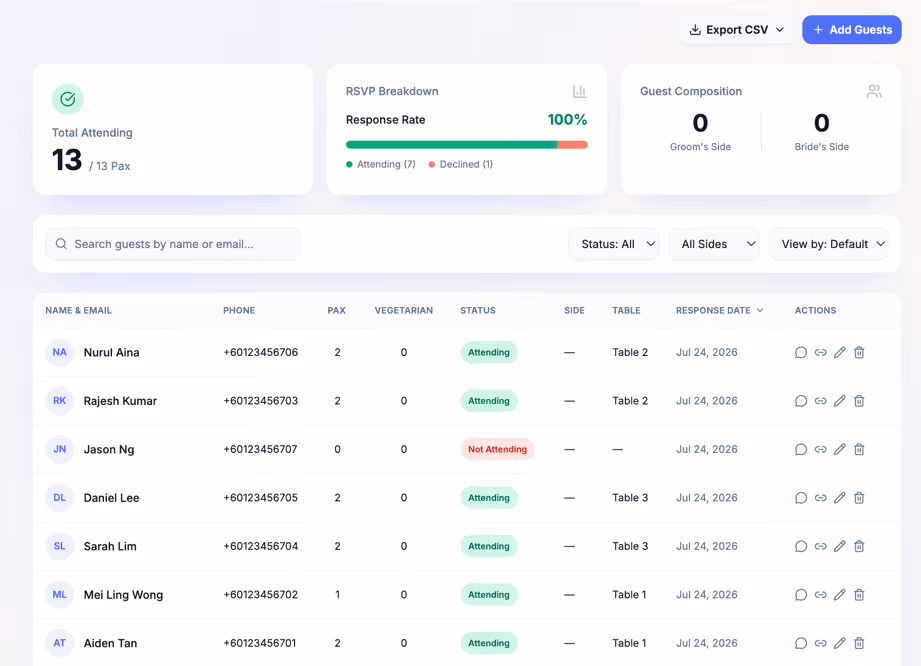Open message icon for Daniel Lee
Viewport: 921px width, 666px height.
click(801, 497)
